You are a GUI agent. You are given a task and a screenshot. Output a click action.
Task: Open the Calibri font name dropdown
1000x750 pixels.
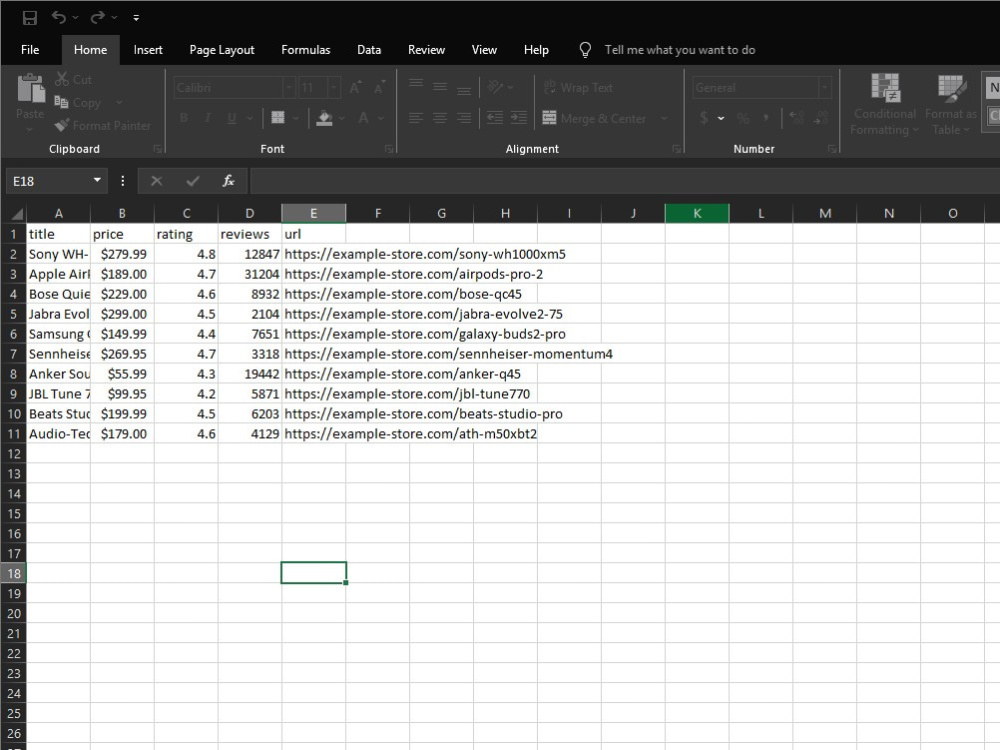pos(289,87)
